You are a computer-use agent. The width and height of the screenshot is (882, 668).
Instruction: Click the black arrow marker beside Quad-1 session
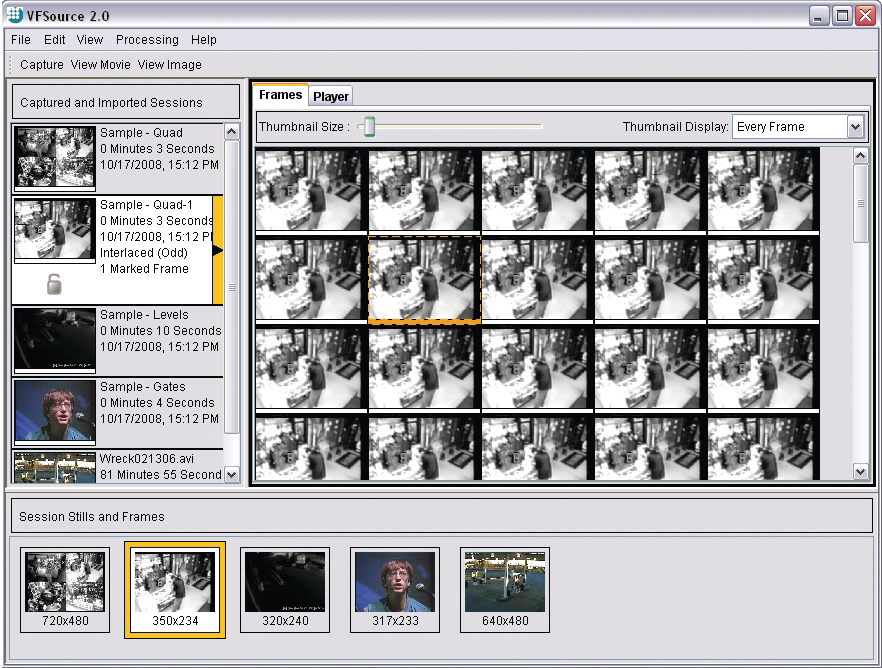[x=217, y=250]
